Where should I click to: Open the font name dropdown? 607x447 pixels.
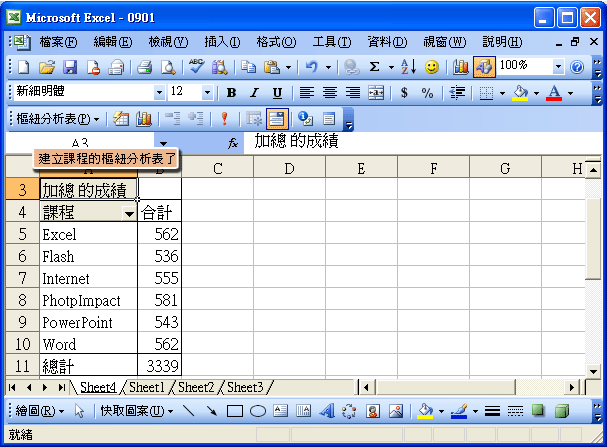[x=159, y=92]
